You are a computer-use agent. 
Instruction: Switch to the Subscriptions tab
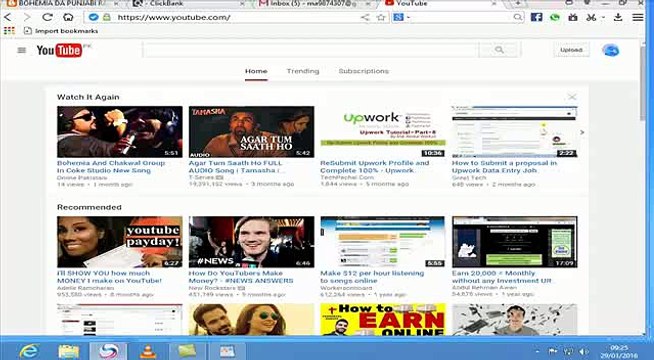click(363, 71)
